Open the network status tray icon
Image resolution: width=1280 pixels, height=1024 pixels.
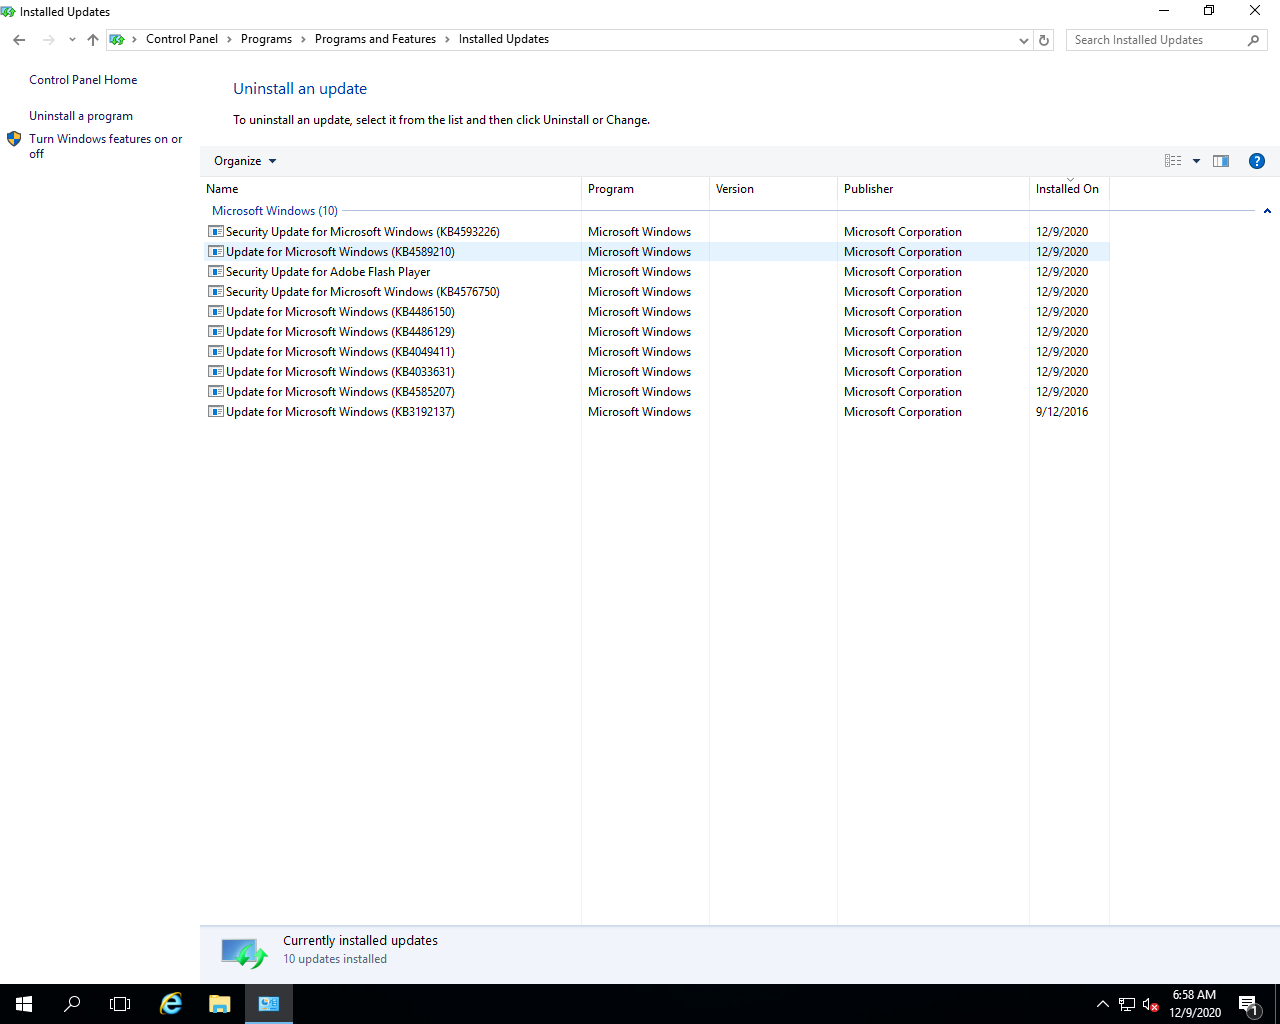click(1127, 1004)
